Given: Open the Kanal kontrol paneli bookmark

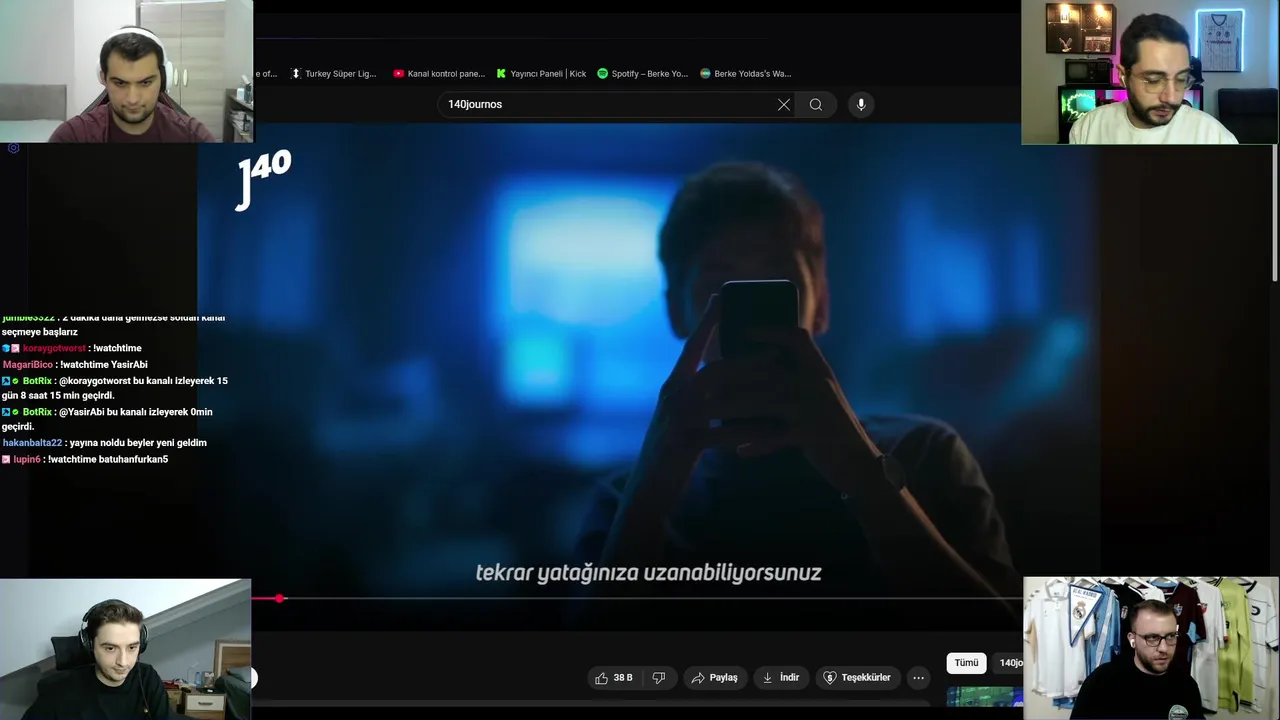Looking at the screenshot, I should (439, 74).
